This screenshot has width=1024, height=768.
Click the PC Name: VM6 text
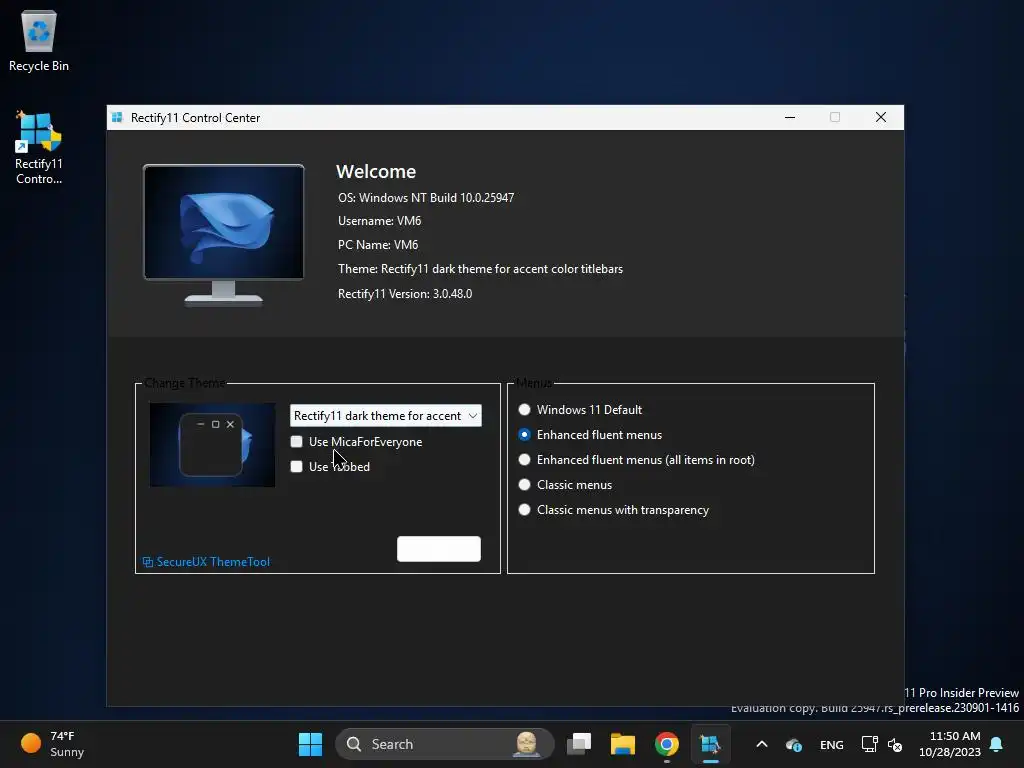[x=378, y=245]
